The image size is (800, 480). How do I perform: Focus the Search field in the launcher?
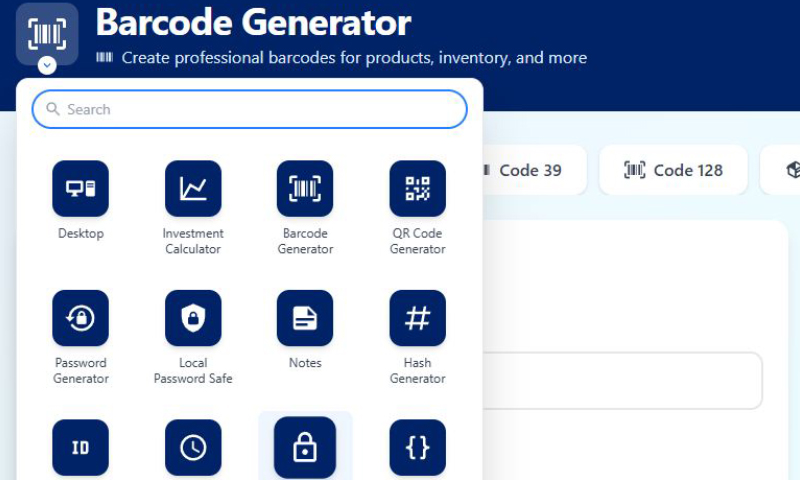click(260, 109)
